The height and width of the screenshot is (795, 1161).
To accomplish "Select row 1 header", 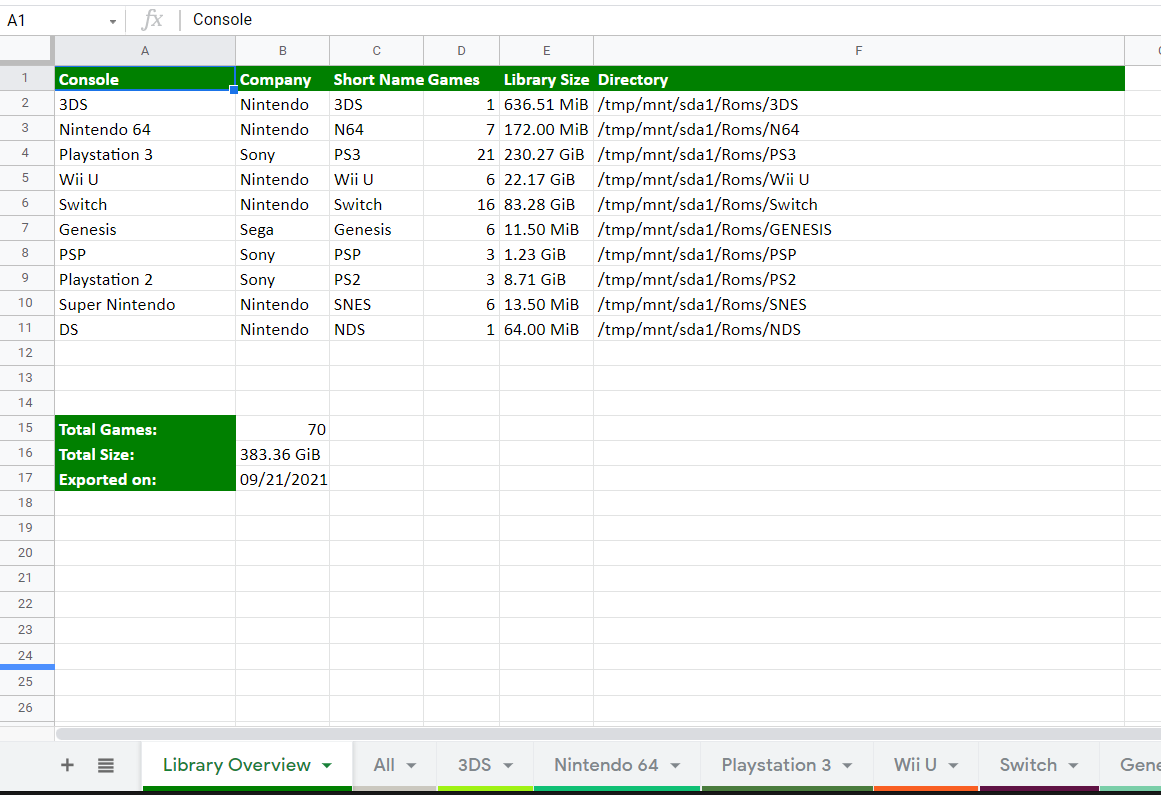I will tap(25, 78).
